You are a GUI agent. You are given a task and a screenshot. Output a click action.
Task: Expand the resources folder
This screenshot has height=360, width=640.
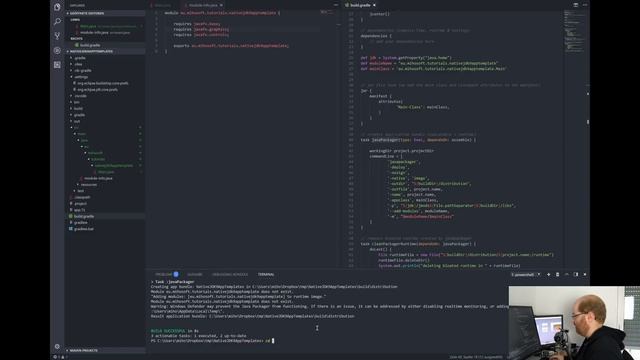point(89,184)
